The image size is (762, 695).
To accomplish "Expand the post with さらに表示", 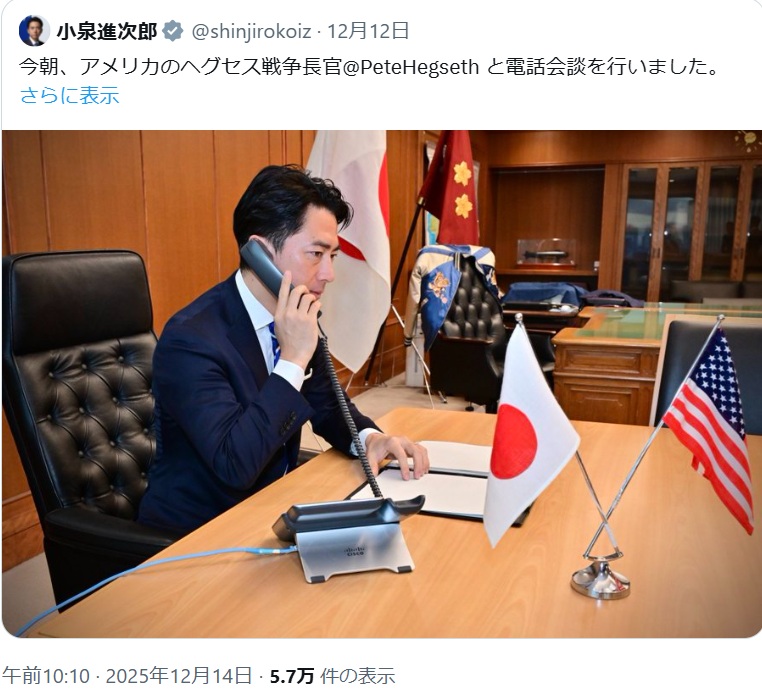I will click(x=69, y=95).
